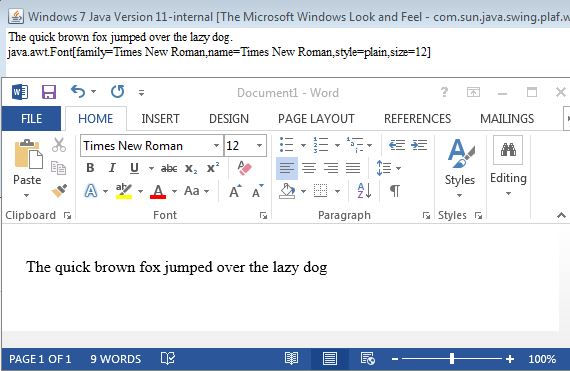Image resolution: width=570 pixels, height=371 pixels.
Task: Click the Copy icon in Clipboard group
Action: click(x=58, y=168)
